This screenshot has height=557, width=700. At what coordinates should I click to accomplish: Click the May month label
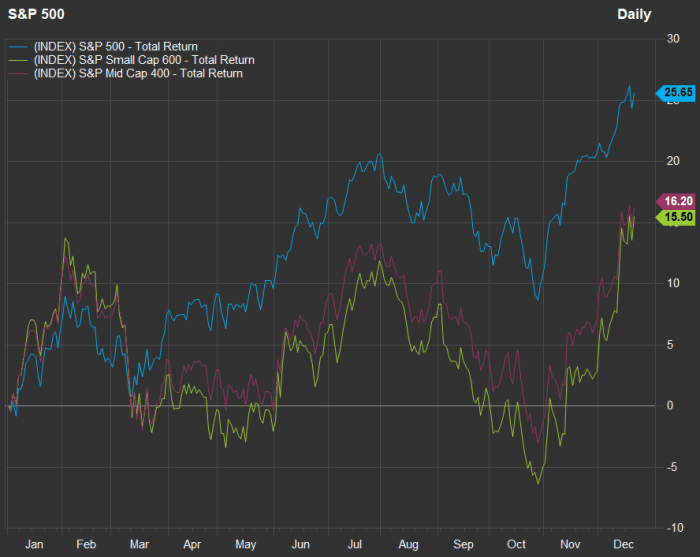pos(246,545)
